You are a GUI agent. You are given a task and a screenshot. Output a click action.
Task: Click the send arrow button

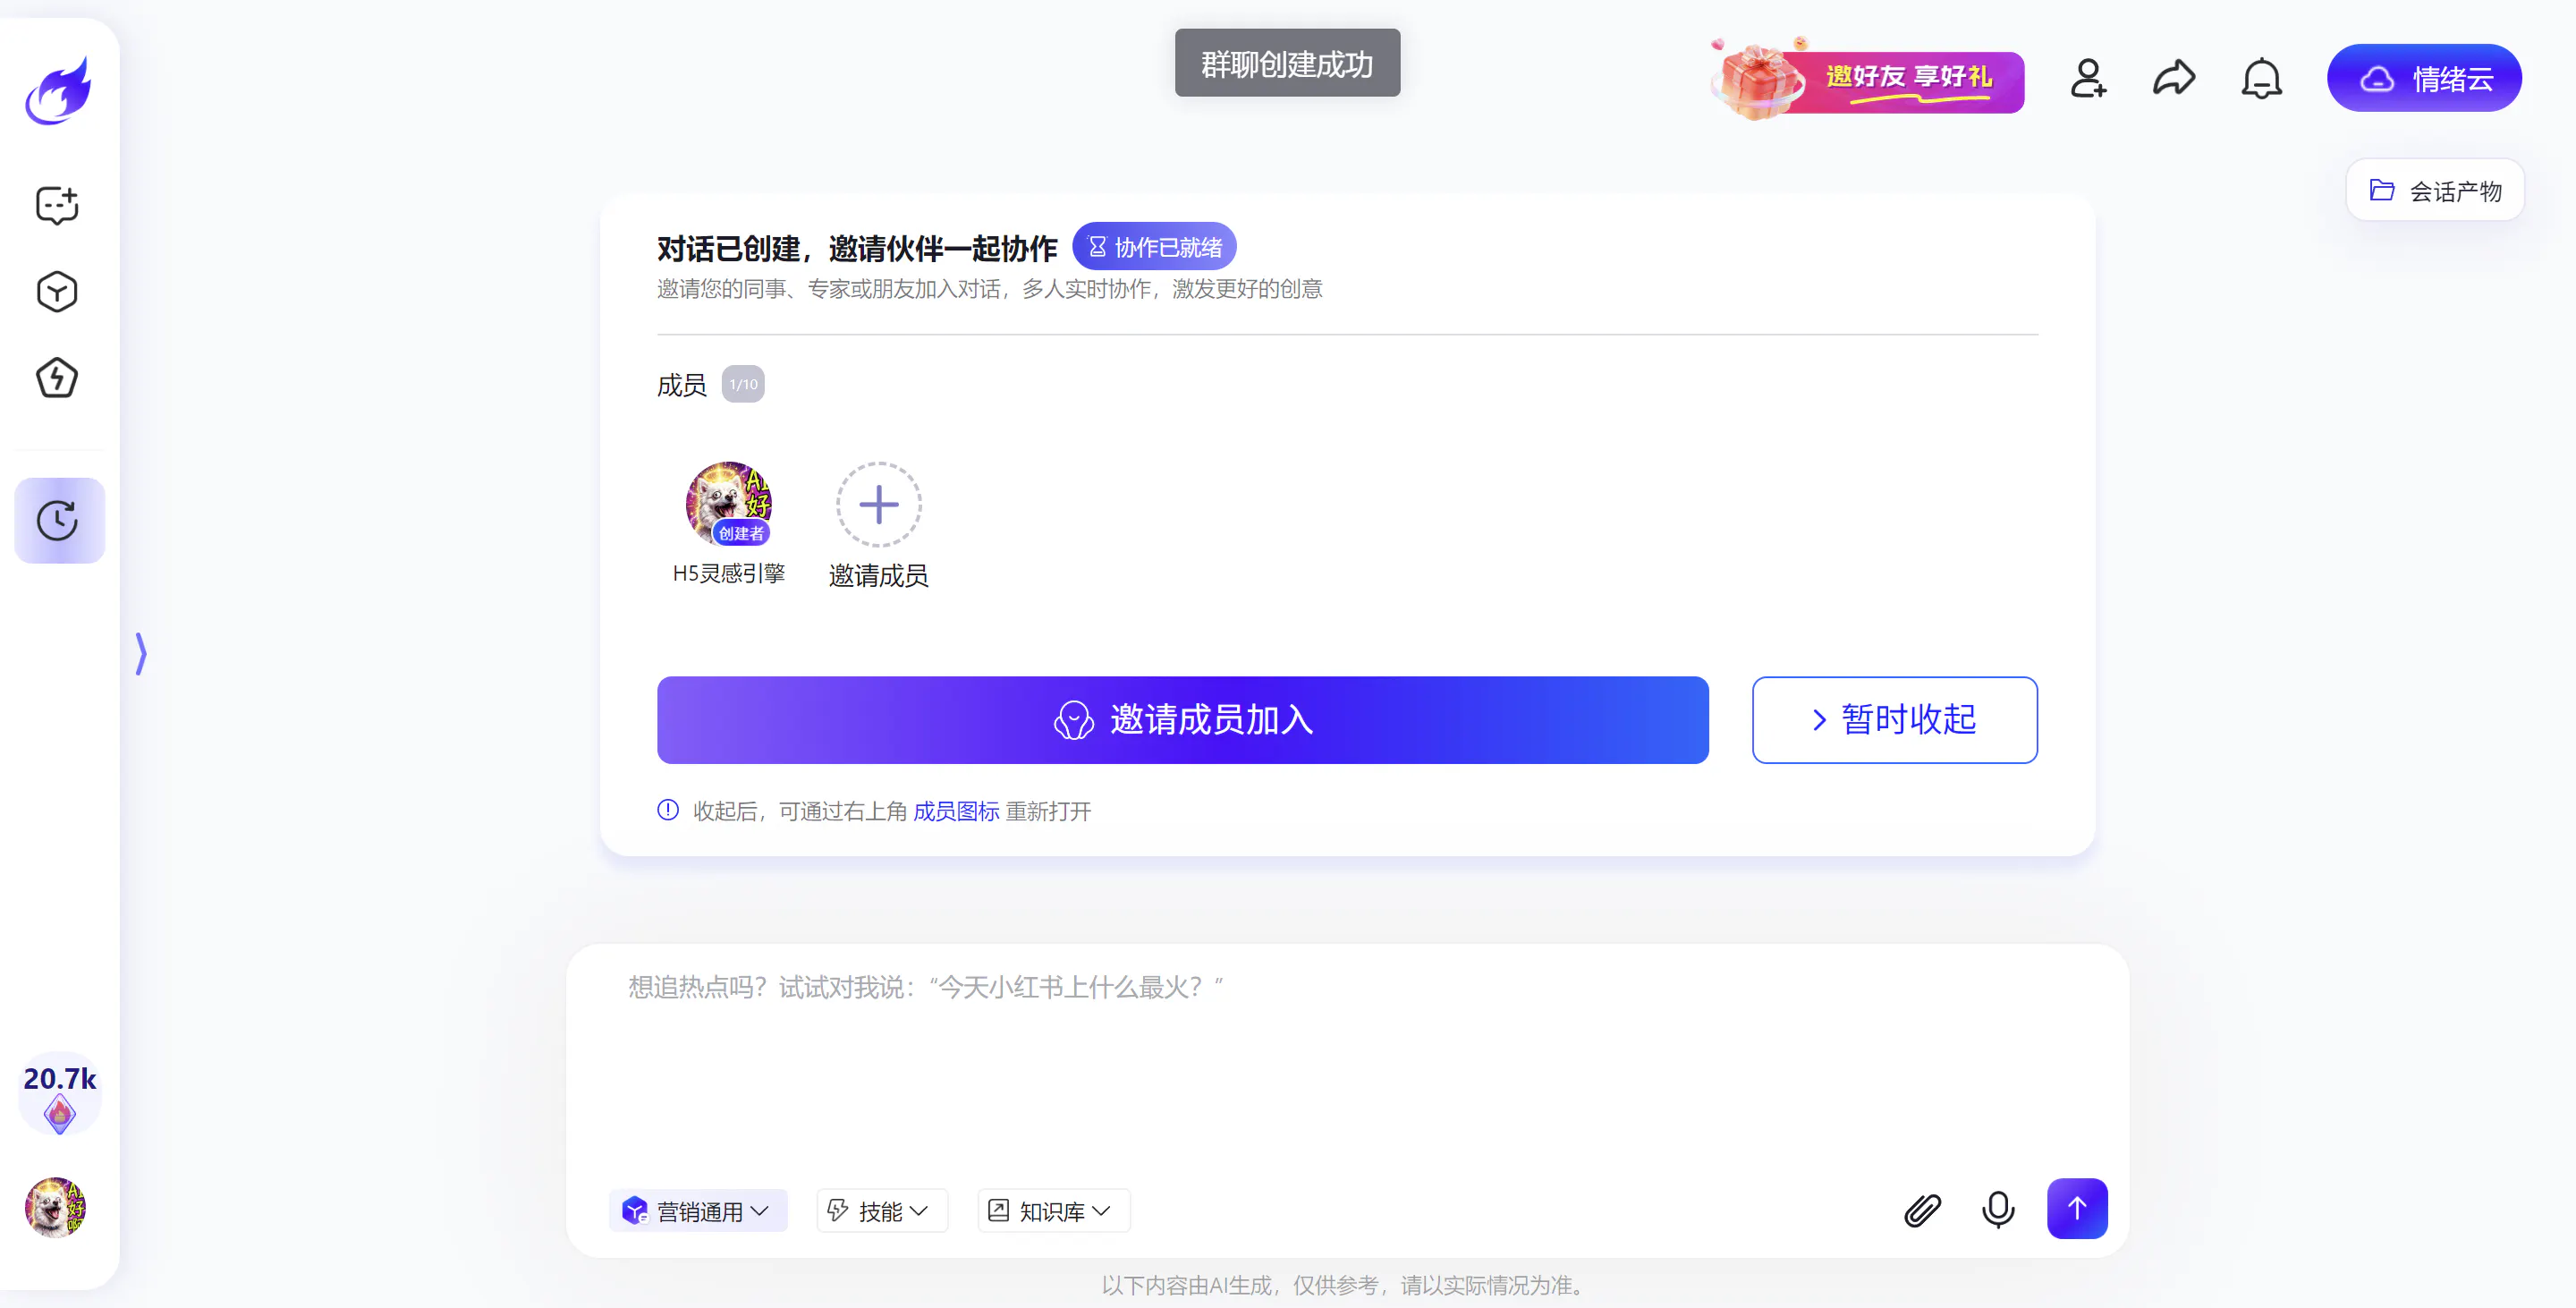2077,1209
